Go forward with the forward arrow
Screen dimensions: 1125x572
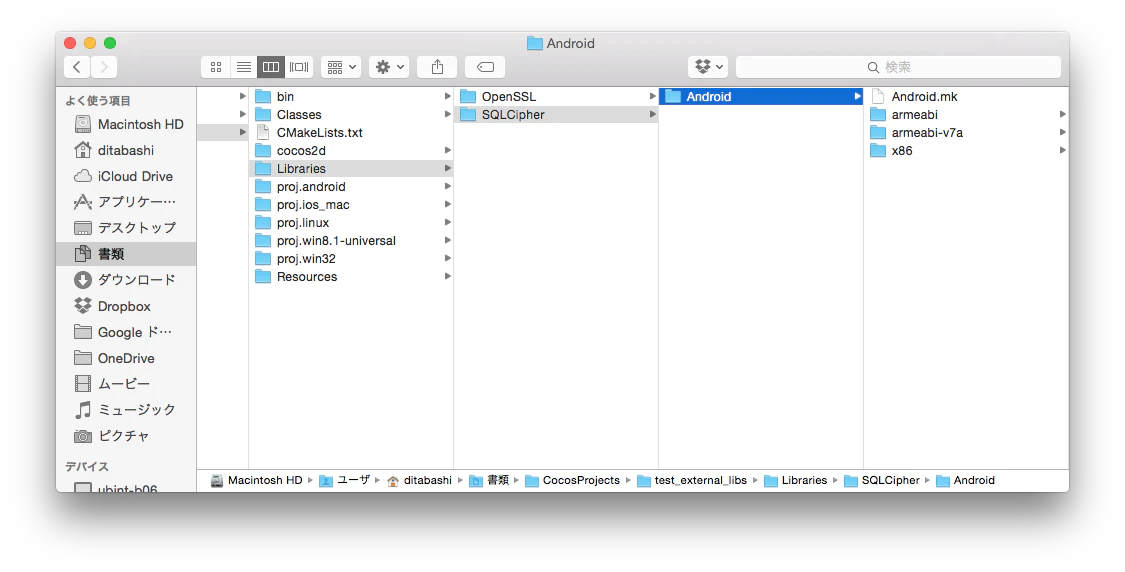coord(104,67)
